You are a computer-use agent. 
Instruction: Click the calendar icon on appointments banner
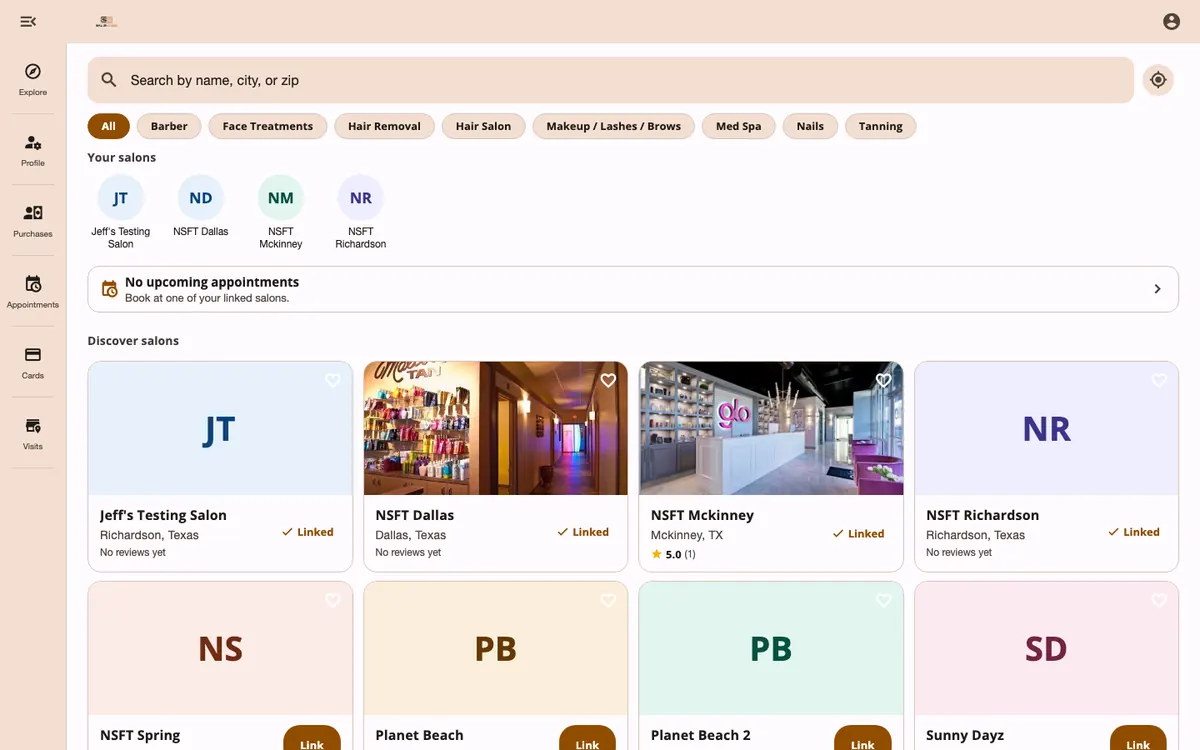pyautogui.click(x=110, y=289)
